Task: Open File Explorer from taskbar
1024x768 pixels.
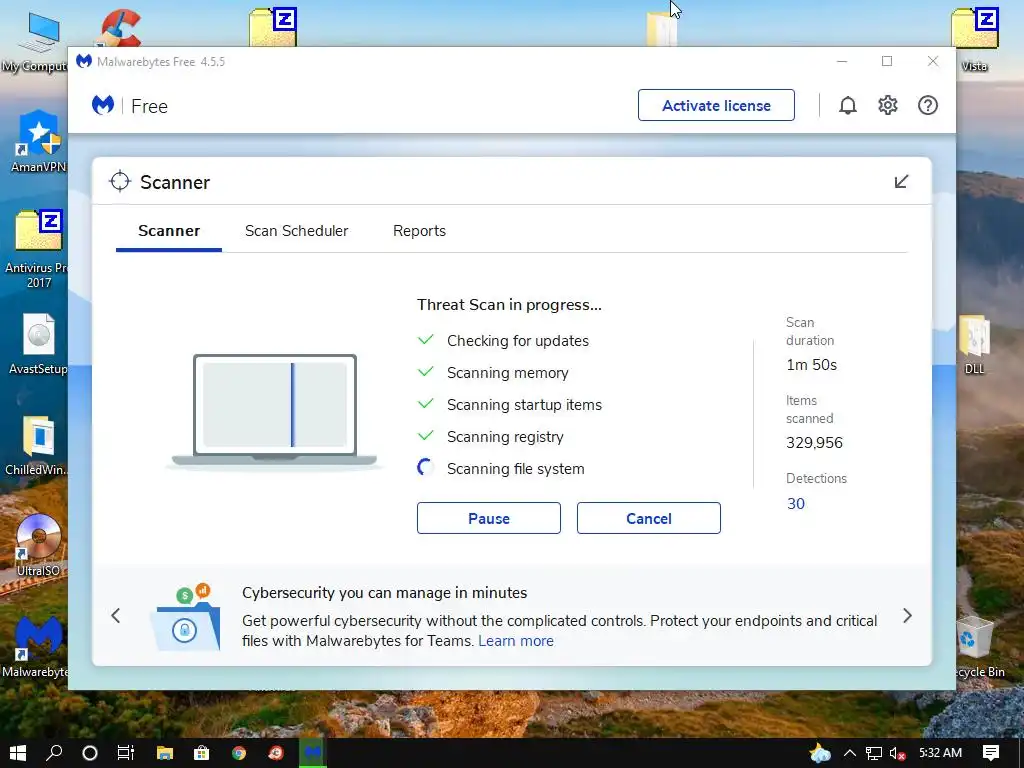Action: 165,753
